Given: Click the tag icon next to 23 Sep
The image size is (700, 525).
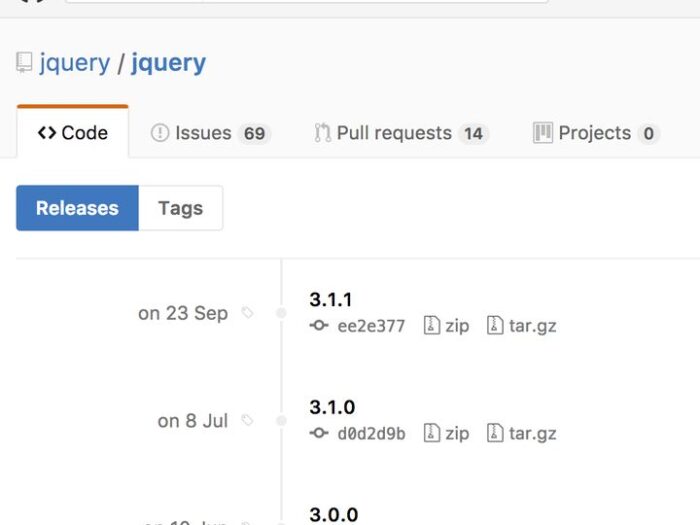Looking at the screenshot, I should point(248,313).
